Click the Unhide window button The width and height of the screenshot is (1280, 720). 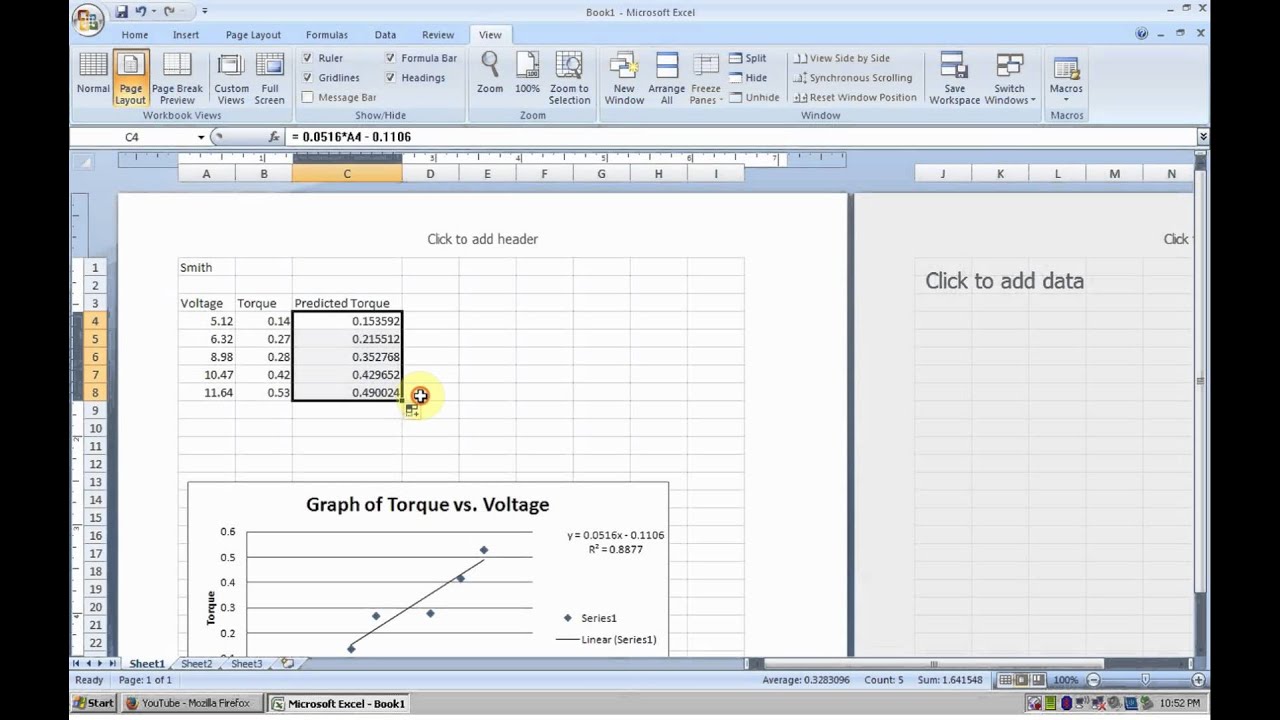point(754,97)
